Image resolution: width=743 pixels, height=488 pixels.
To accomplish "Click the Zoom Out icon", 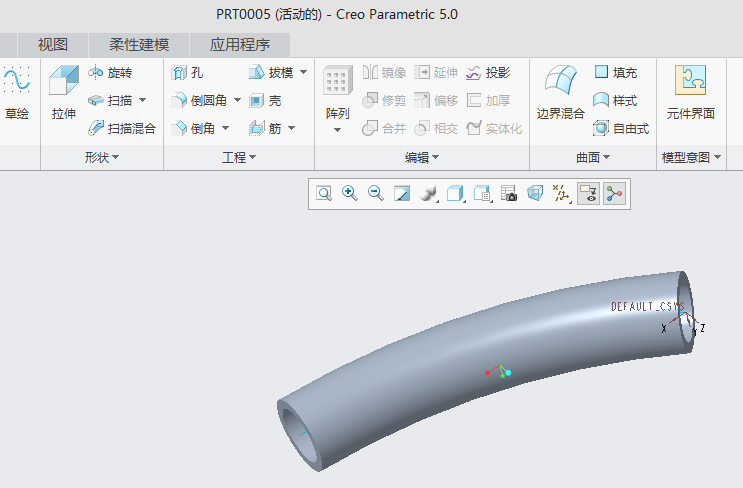I will (376, 193).
